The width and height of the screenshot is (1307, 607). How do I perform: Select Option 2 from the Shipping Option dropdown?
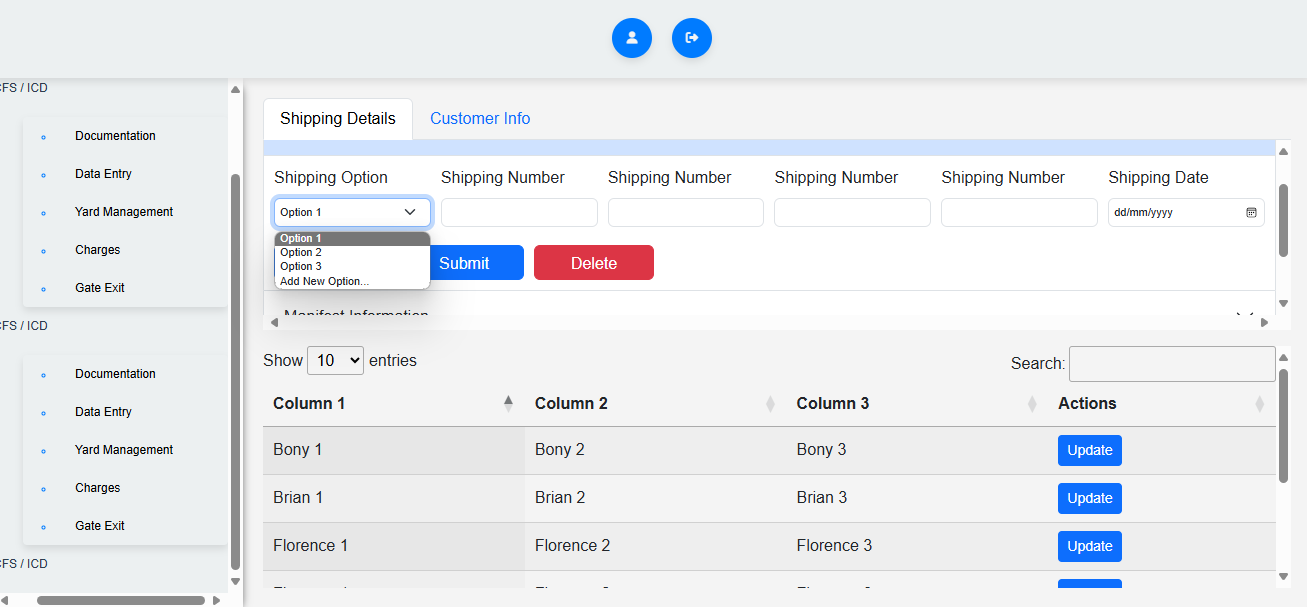tap(301, 252)
